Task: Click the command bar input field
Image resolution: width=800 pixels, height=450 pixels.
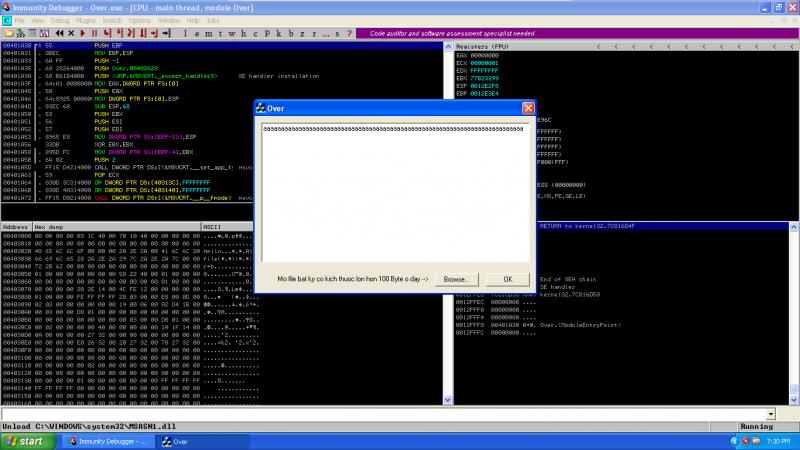Action: pos(384,414)
